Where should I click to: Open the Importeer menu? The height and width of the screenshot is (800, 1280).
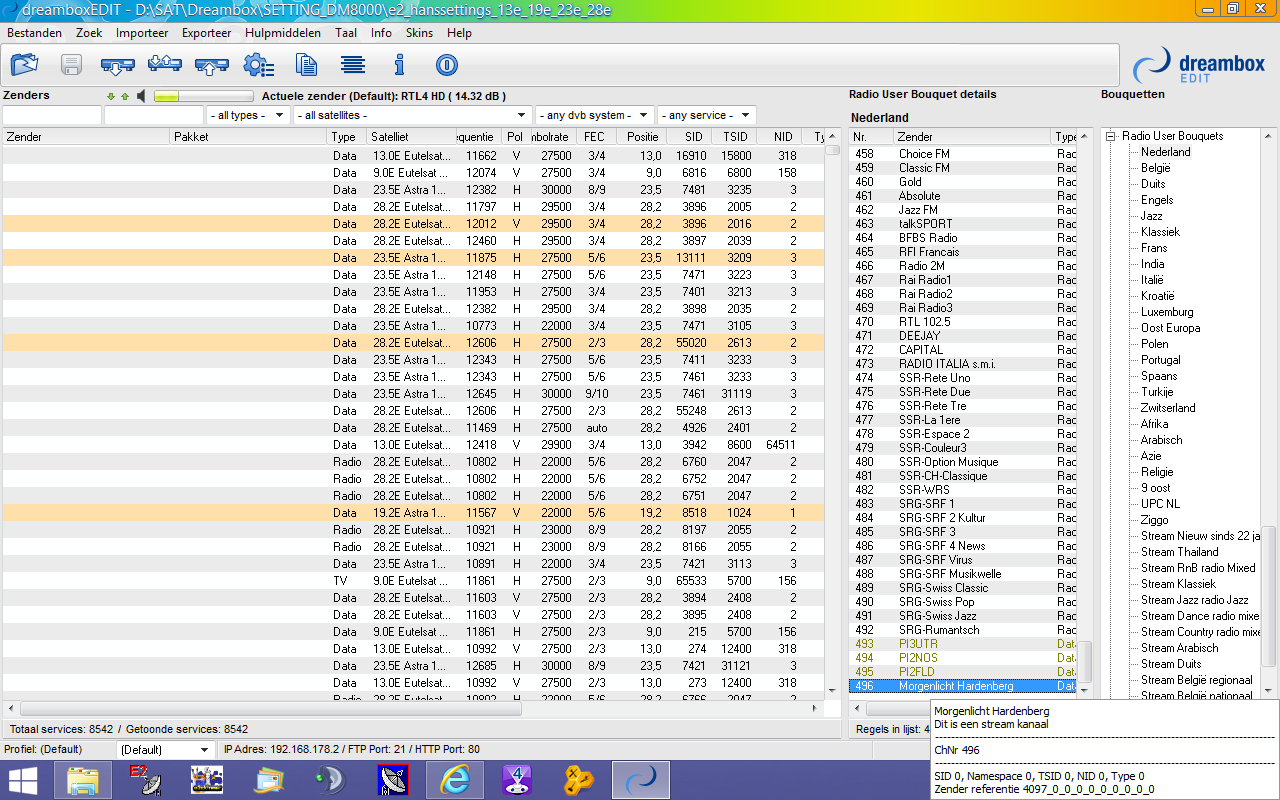pyautogui.click(x=142, y=33)
